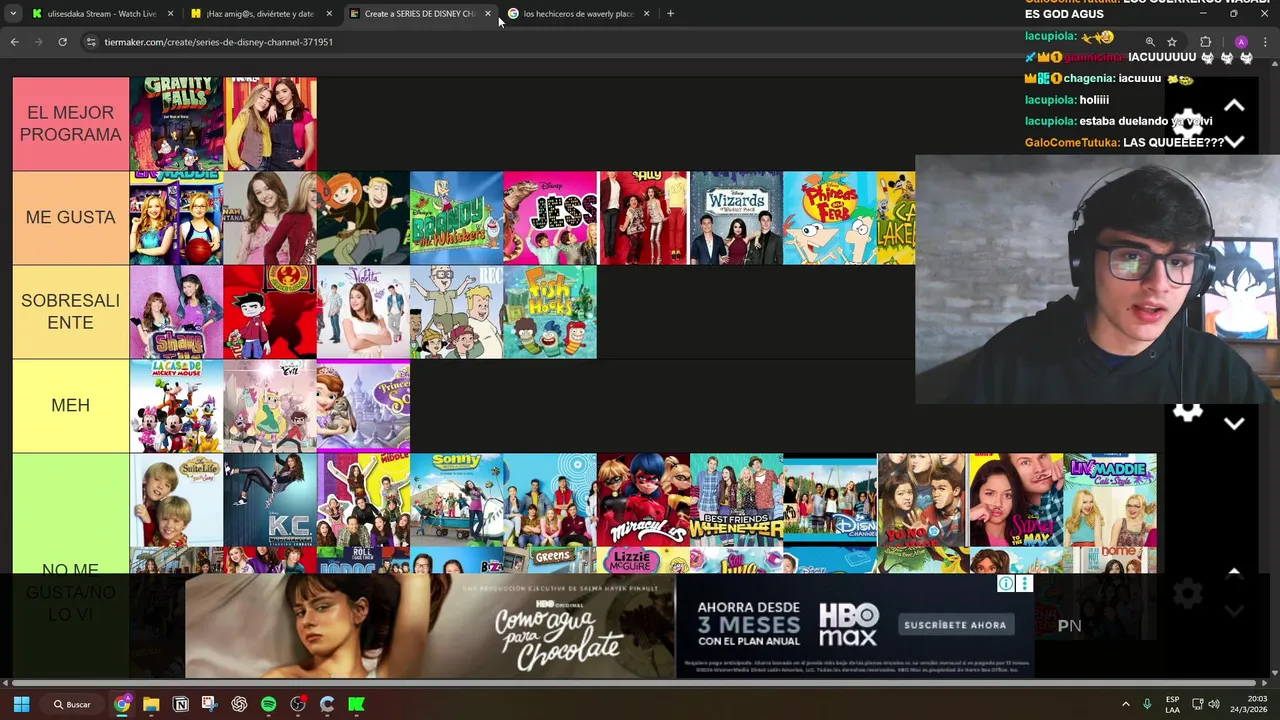Screen dimensions: 1280x720
Task: Select the Create a SERIES DE DISNEY tab
Action: pyautogui.click(x=420, y=14)
